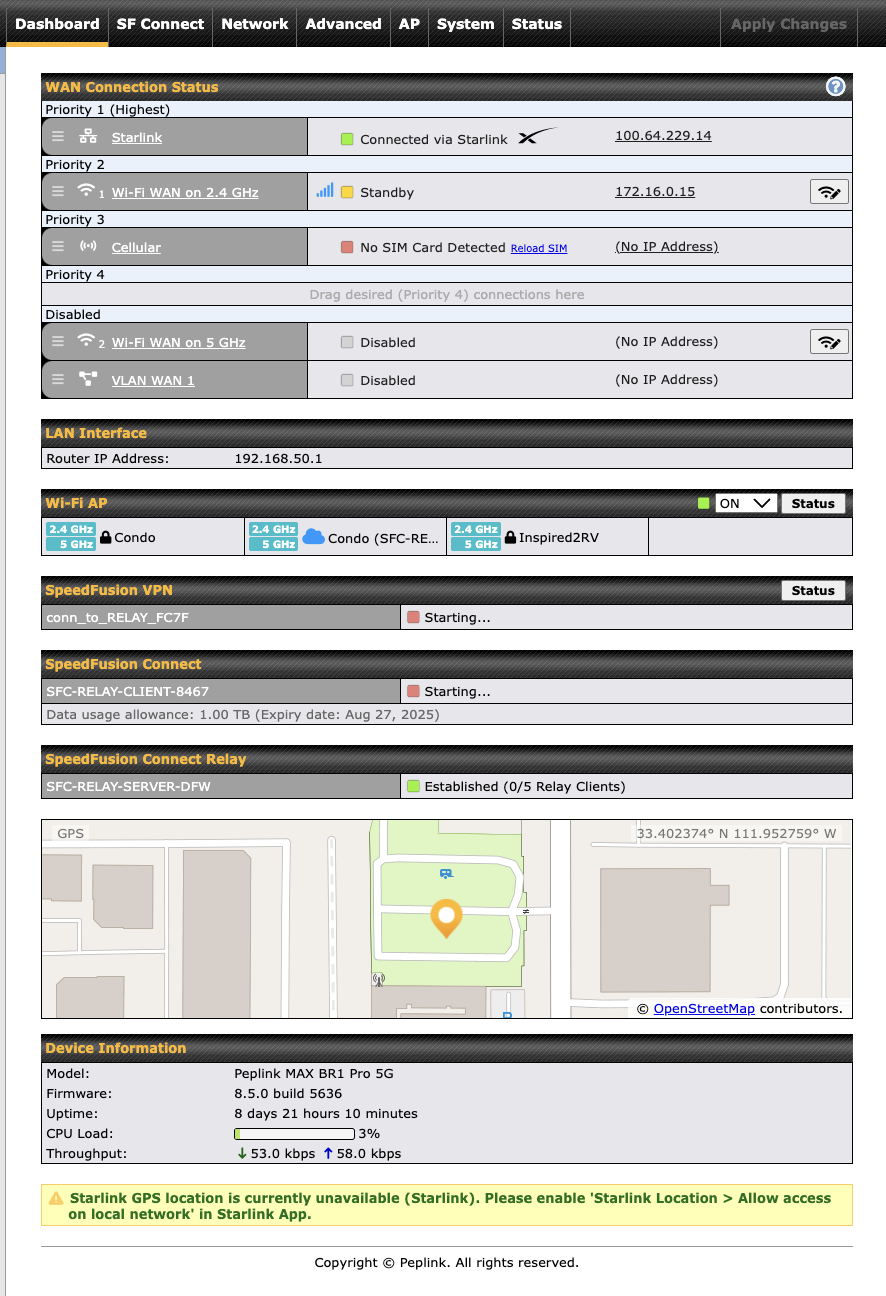Open the OpenStreetMap link
This screenshot has width=886, height=1296.
[703, 1008]
